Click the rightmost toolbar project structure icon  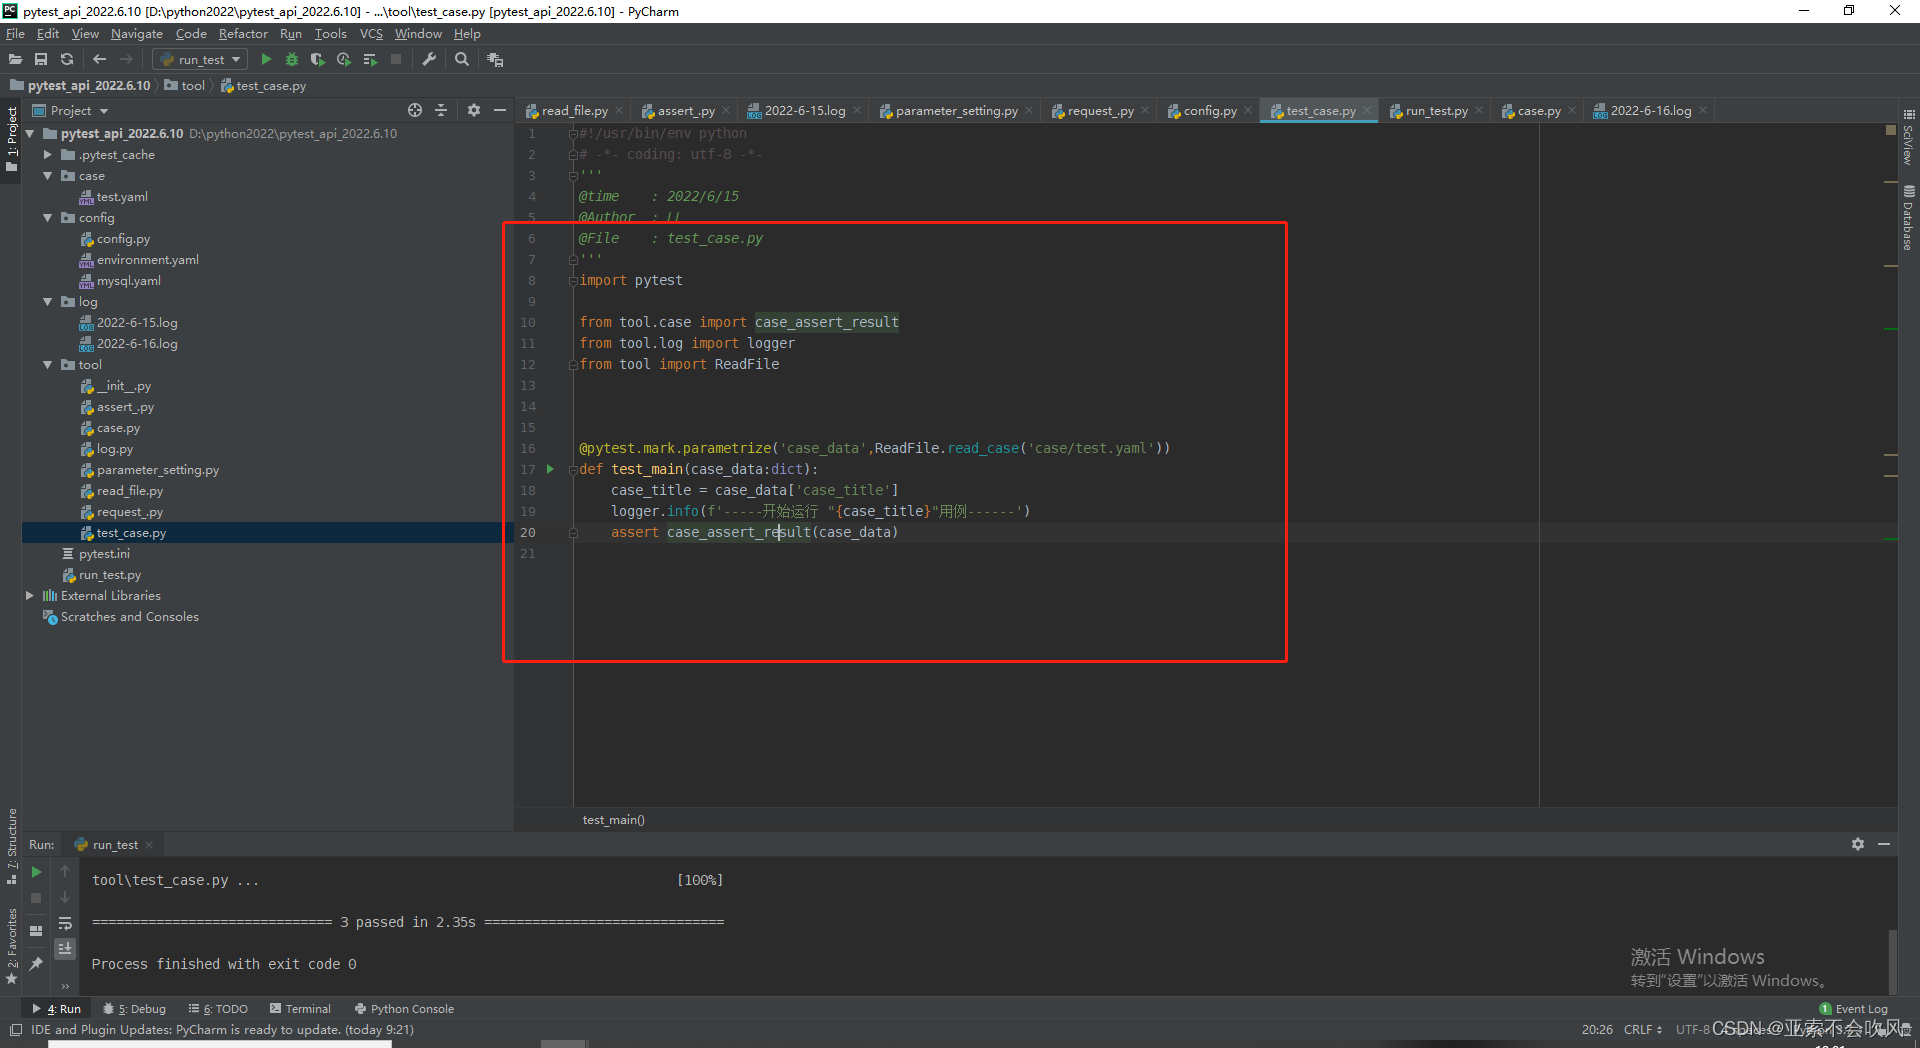coord(495,60)
